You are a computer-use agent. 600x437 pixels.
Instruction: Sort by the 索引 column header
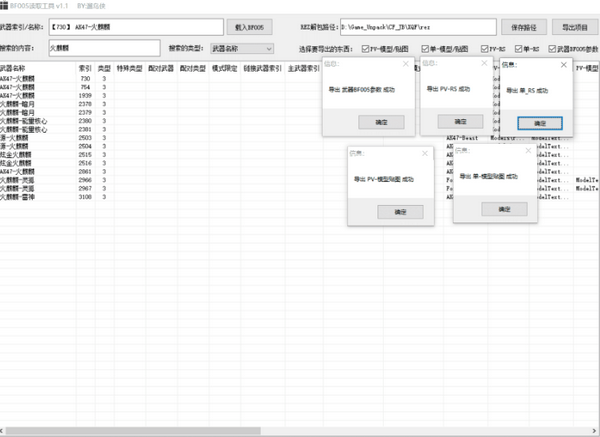click(x=85, y=68)
